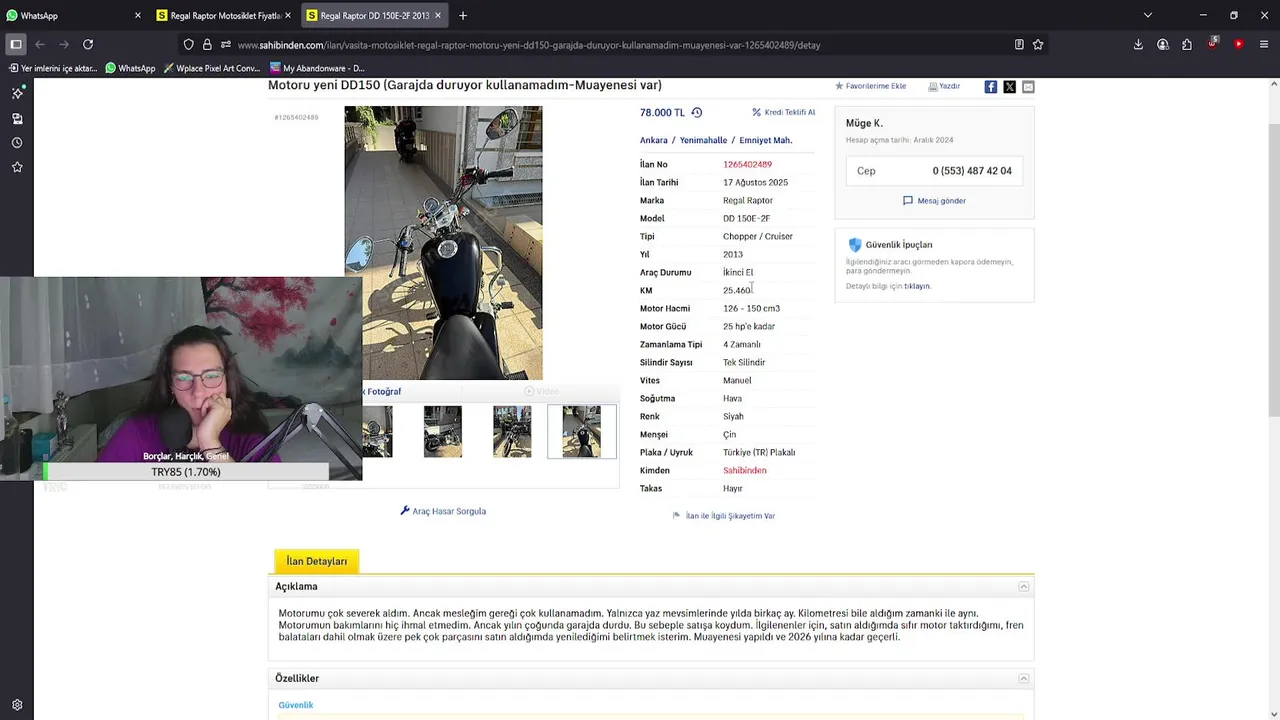Reload the current page
The image size is (1280, 720).
pyautogui.click(x=88, y=44)
